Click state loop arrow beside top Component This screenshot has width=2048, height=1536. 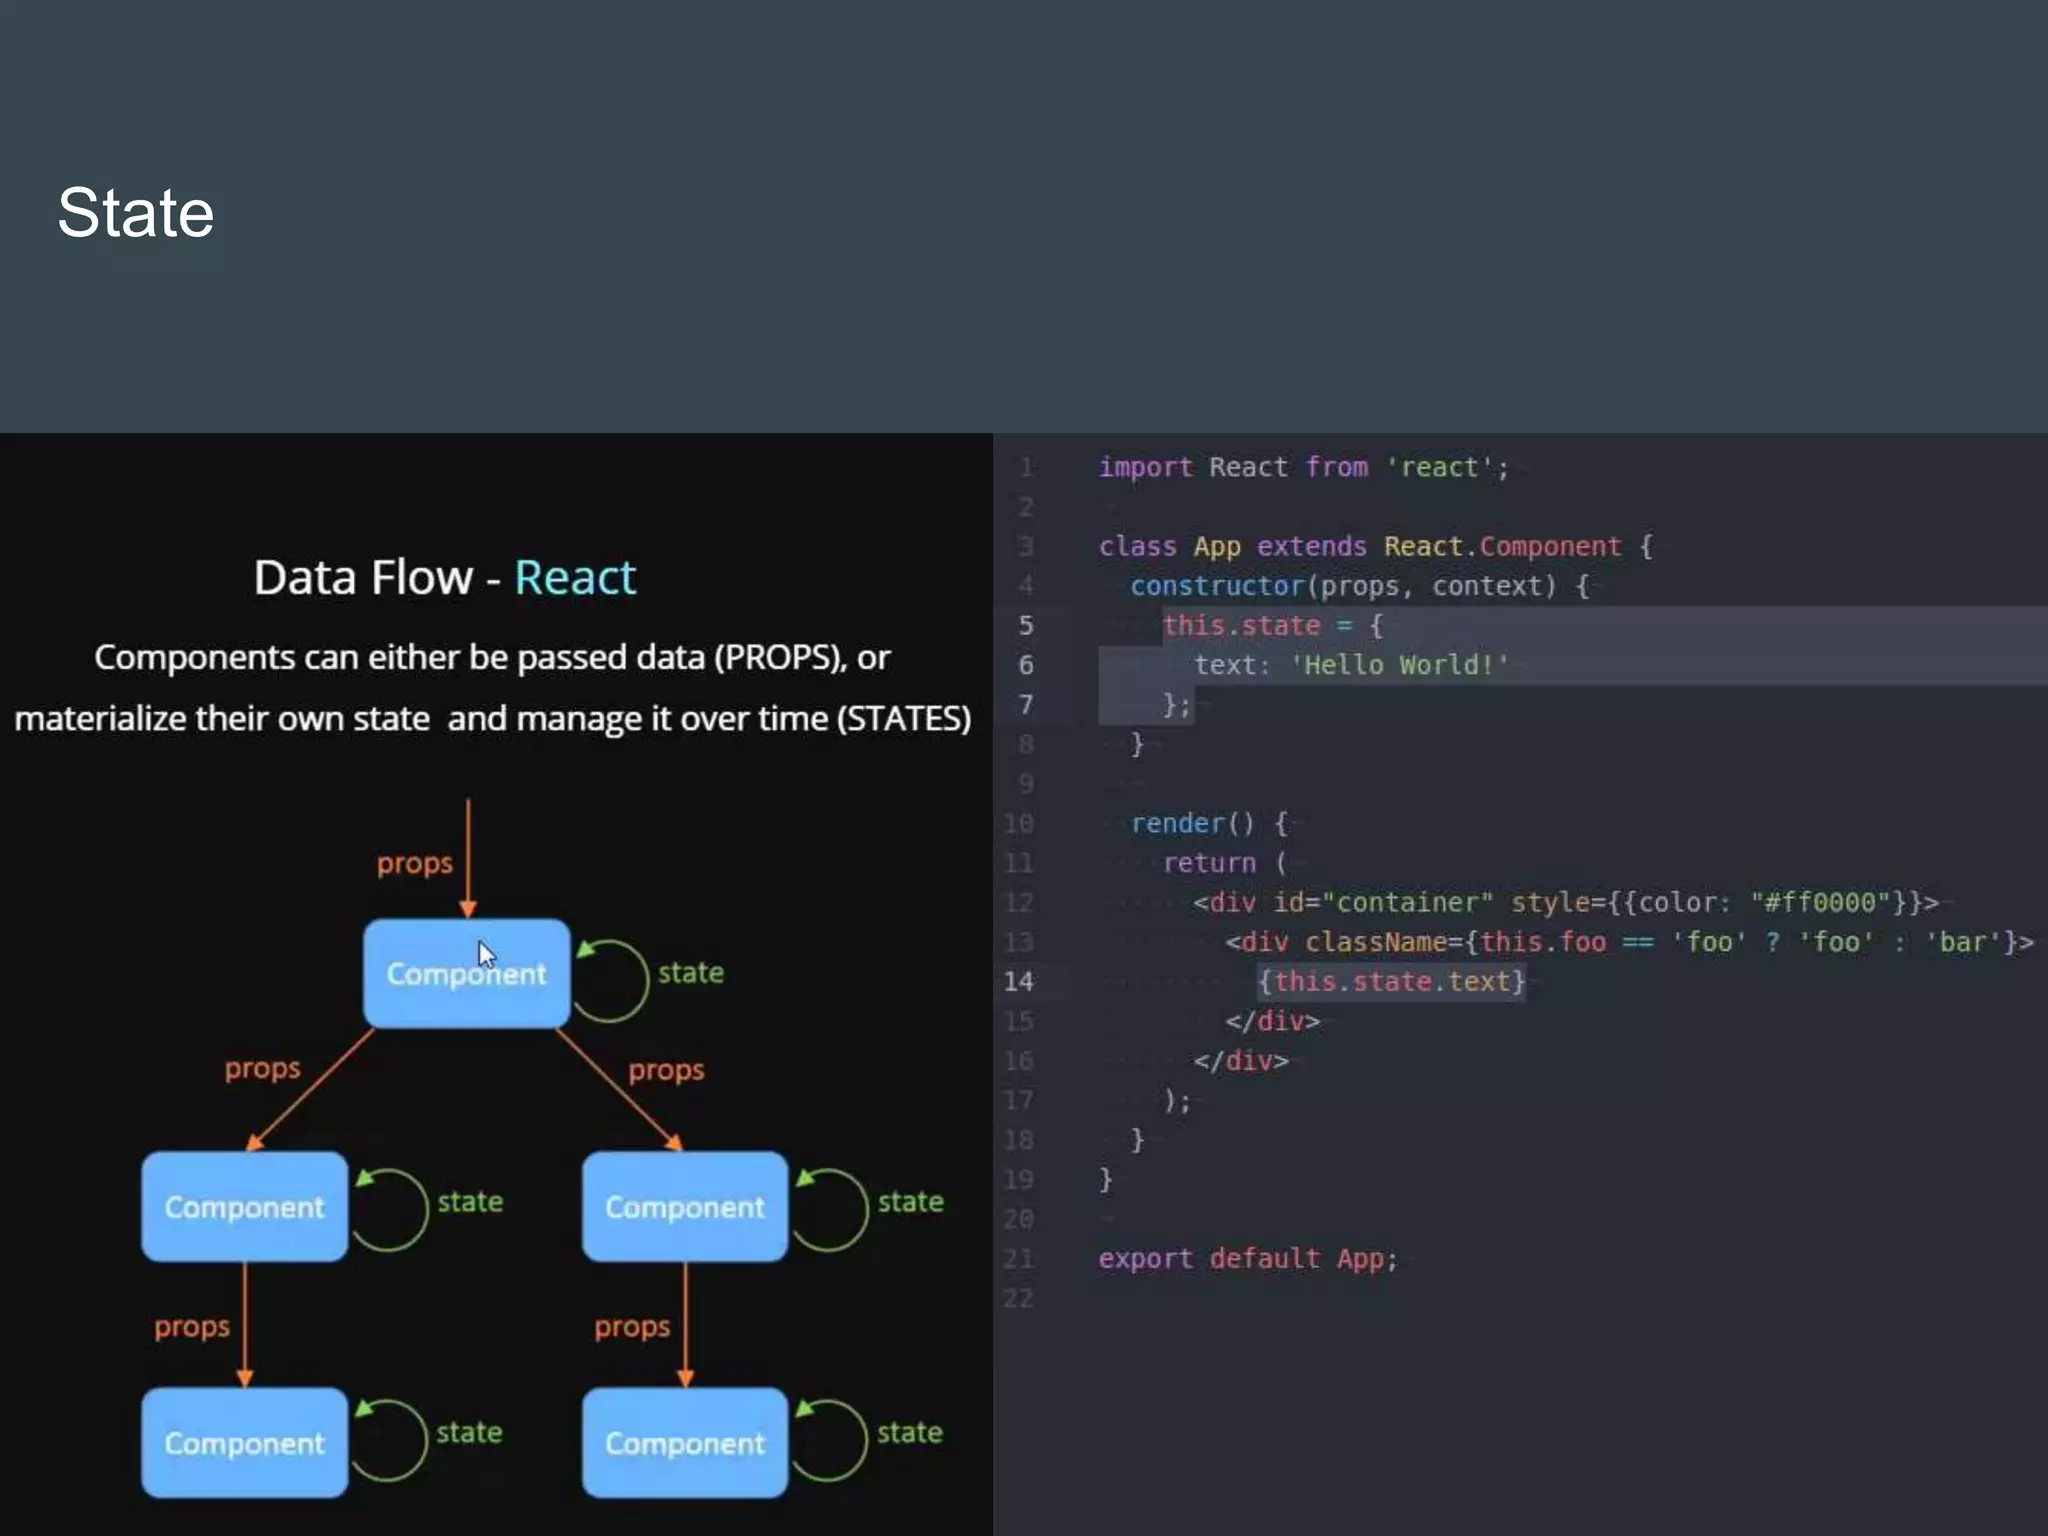click(x=612, y=980)
